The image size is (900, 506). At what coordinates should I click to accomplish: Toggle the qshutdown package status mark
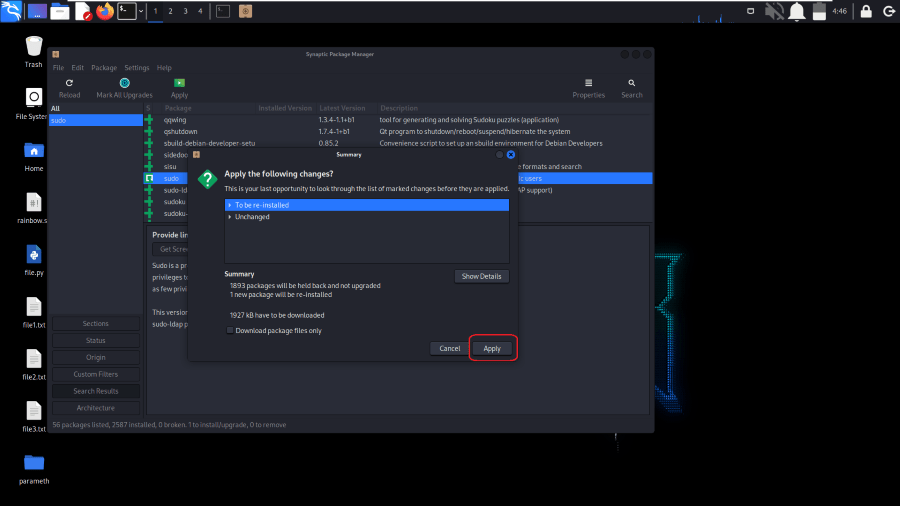[149, 131]
